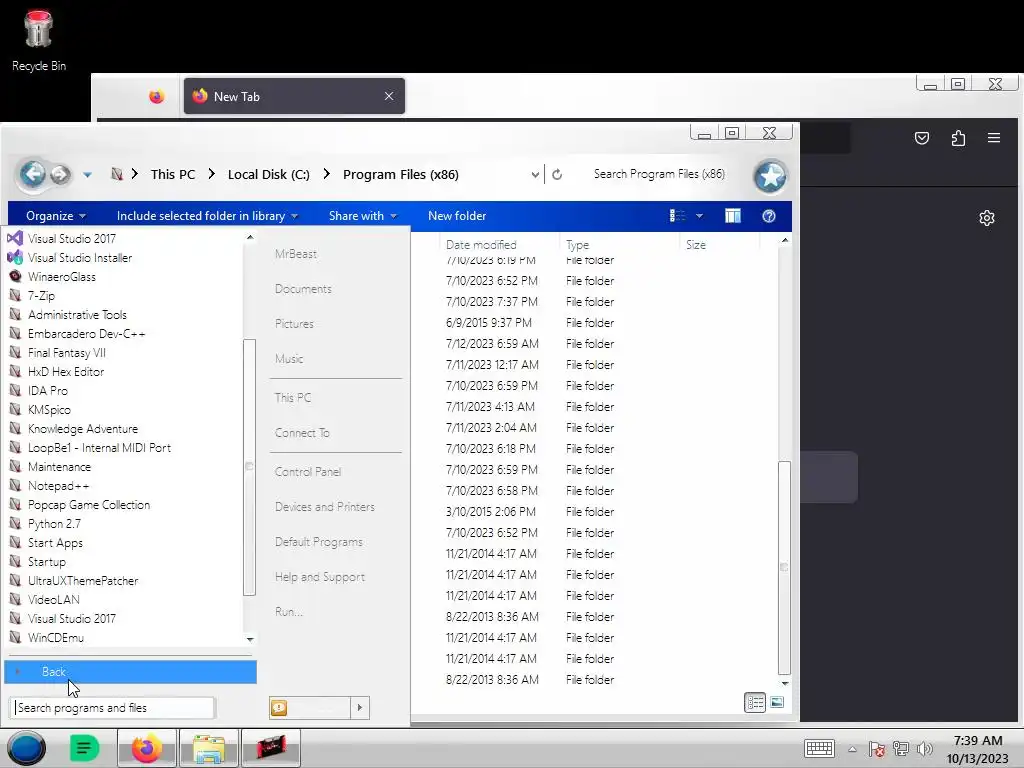Open Firefox settings gear on New Tab
Screen dimensions: 1024x768
click(x=987, y=218)
